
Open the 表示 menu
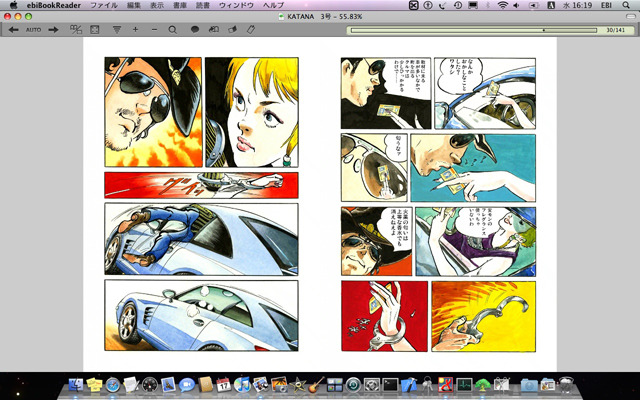(x=157, y=5)
